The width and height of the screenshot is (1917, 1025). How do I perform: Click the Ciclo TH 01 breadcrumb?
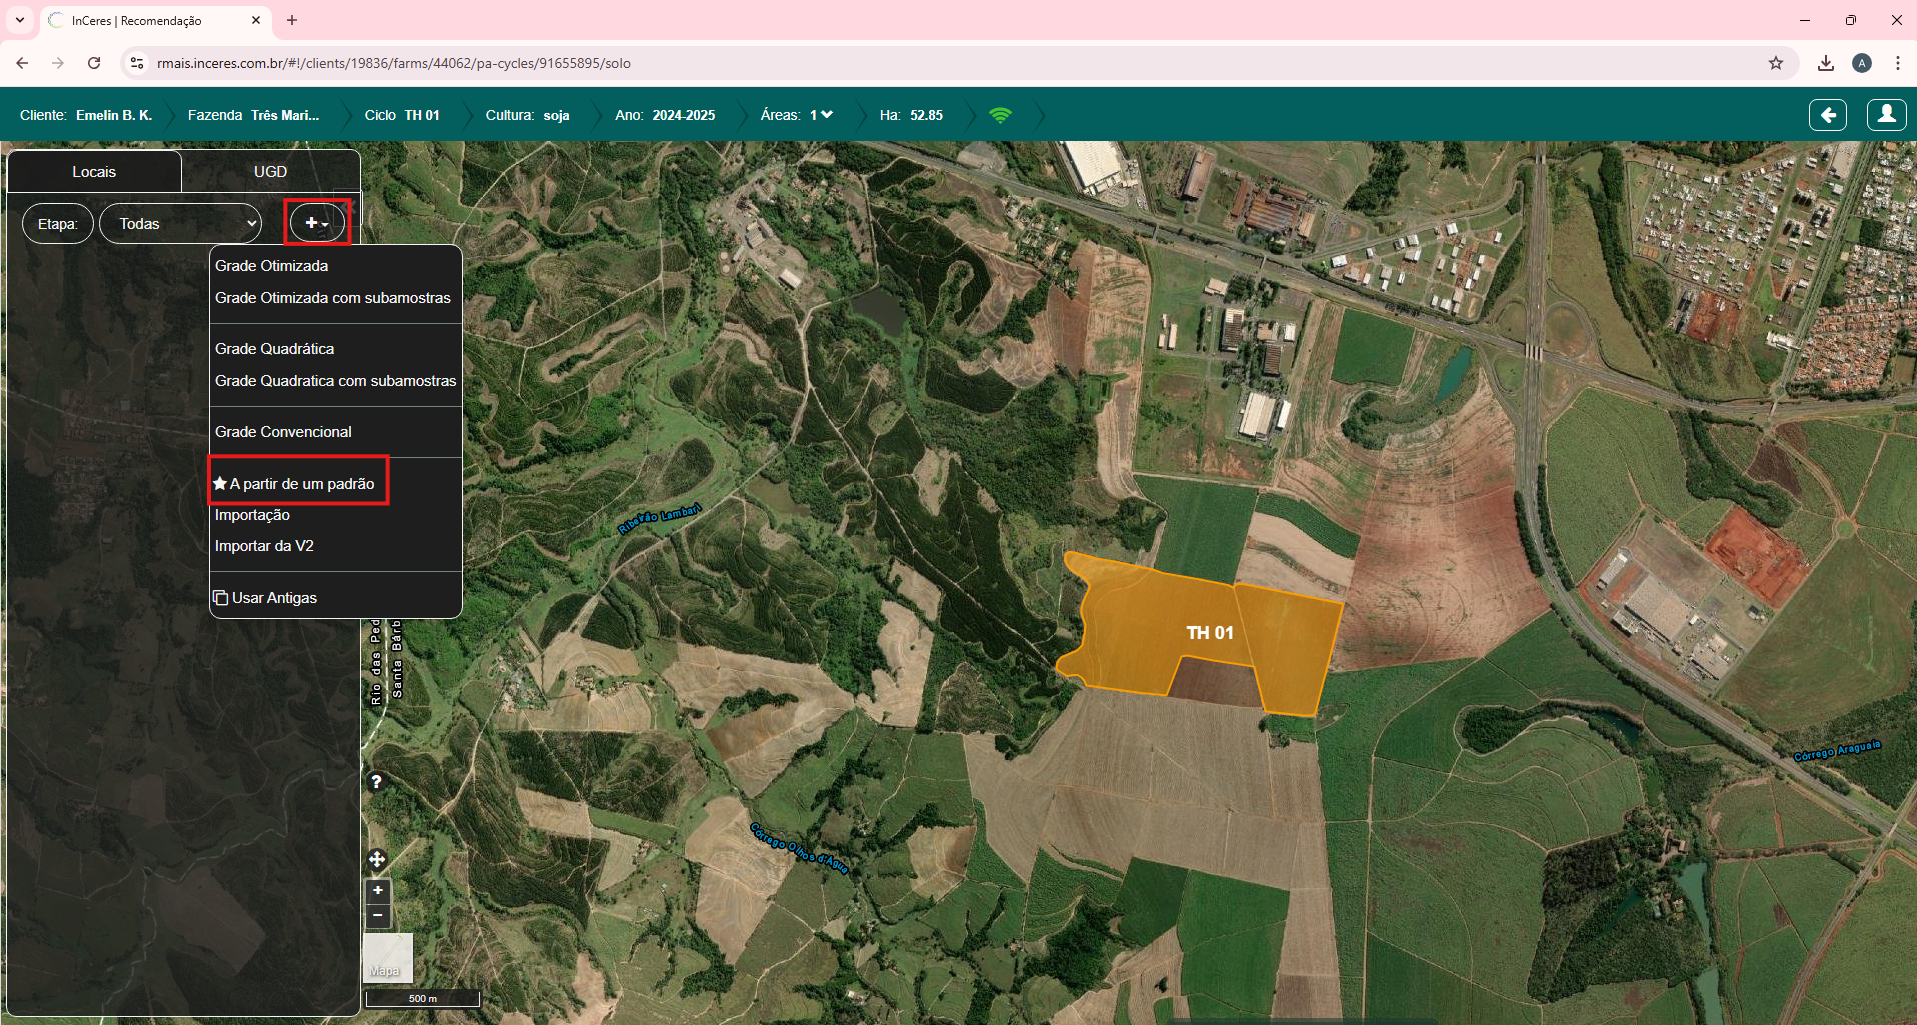pos(402,115)
